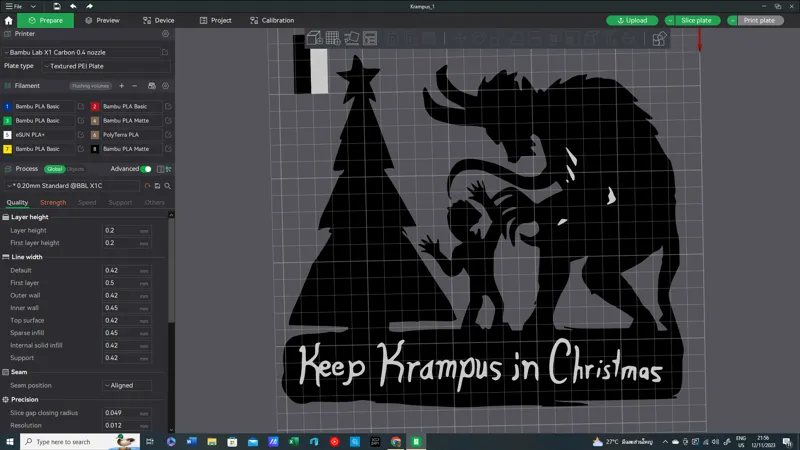
Task: Click the Add plate grid icon
Action: 333,38
